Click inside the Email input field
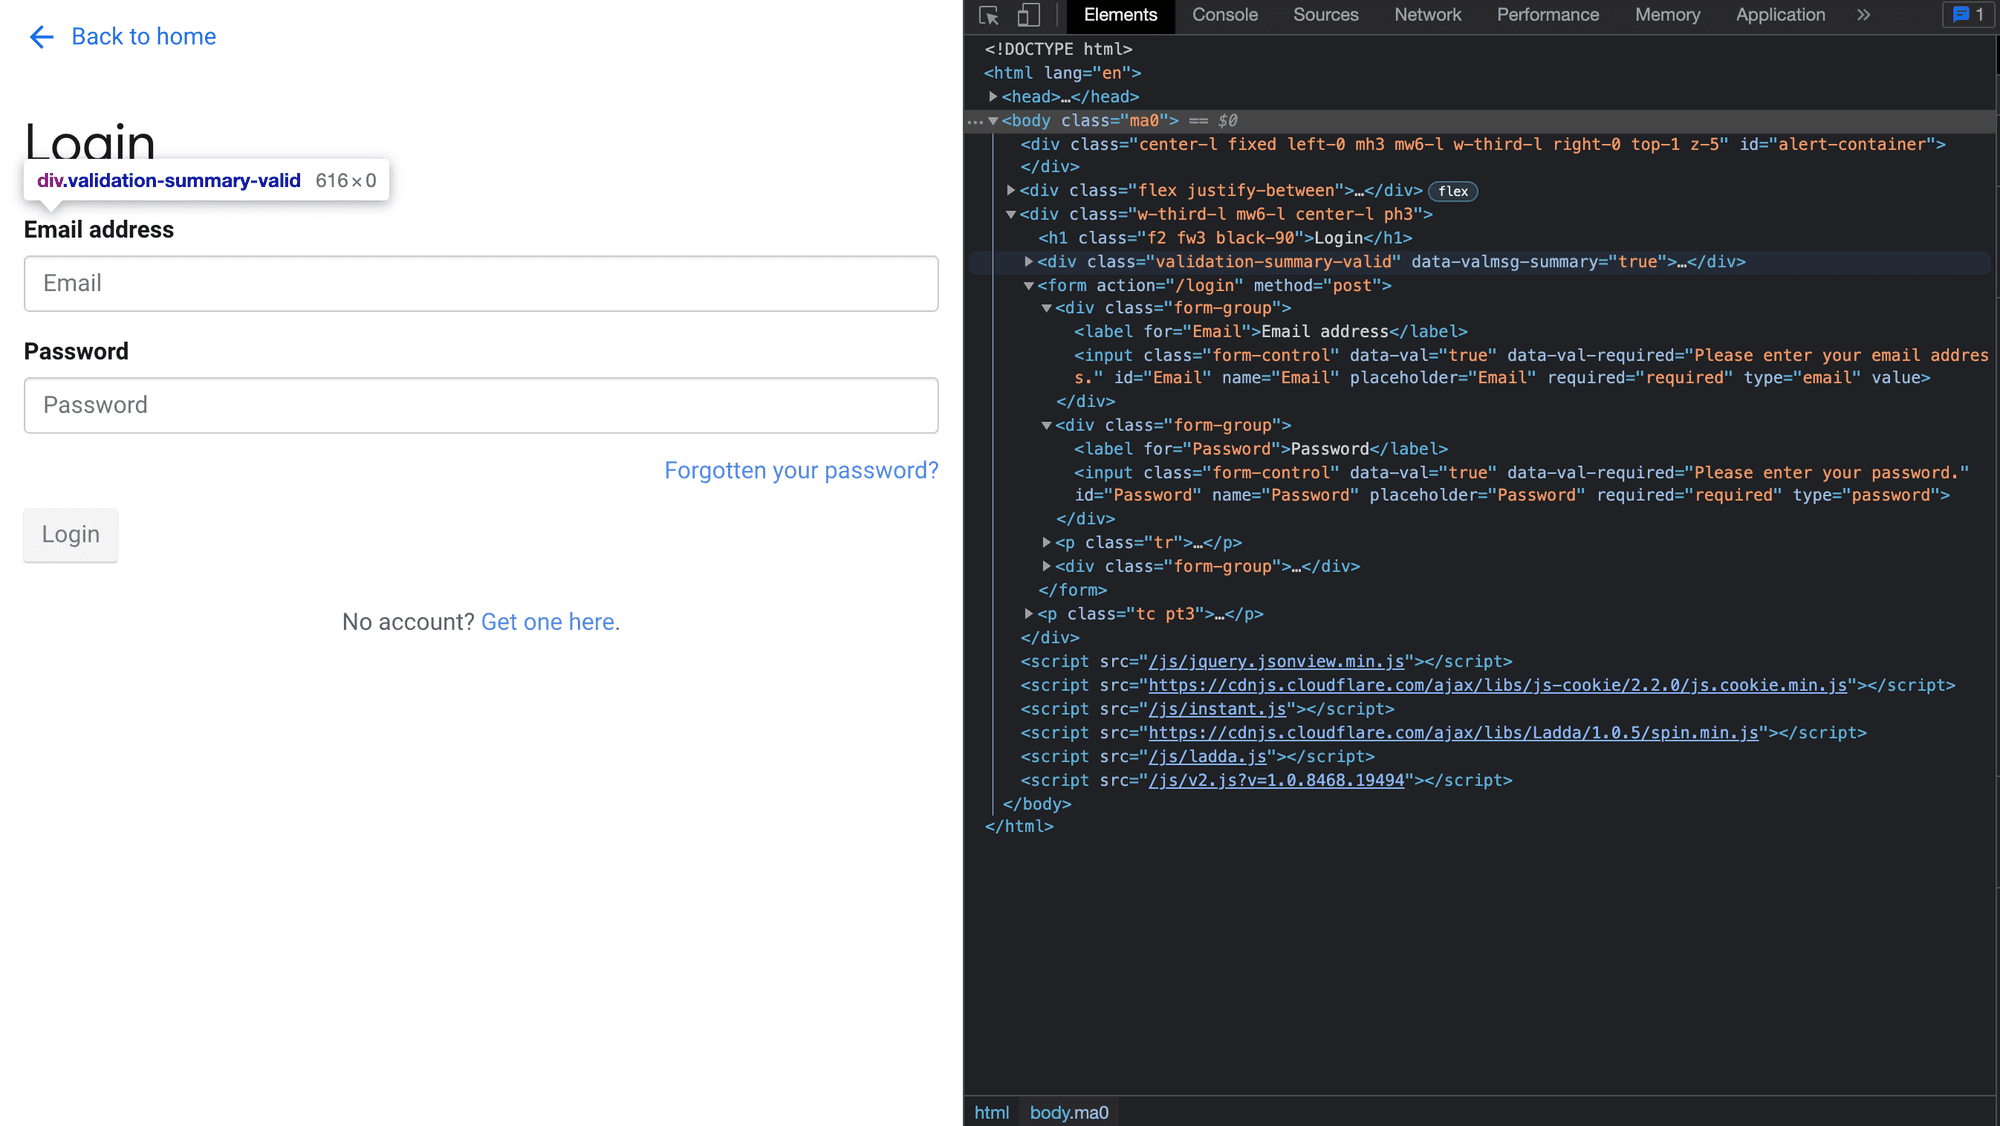Image resolution: width=2000 pixels, height=1126 pixels. pos(480,284)
